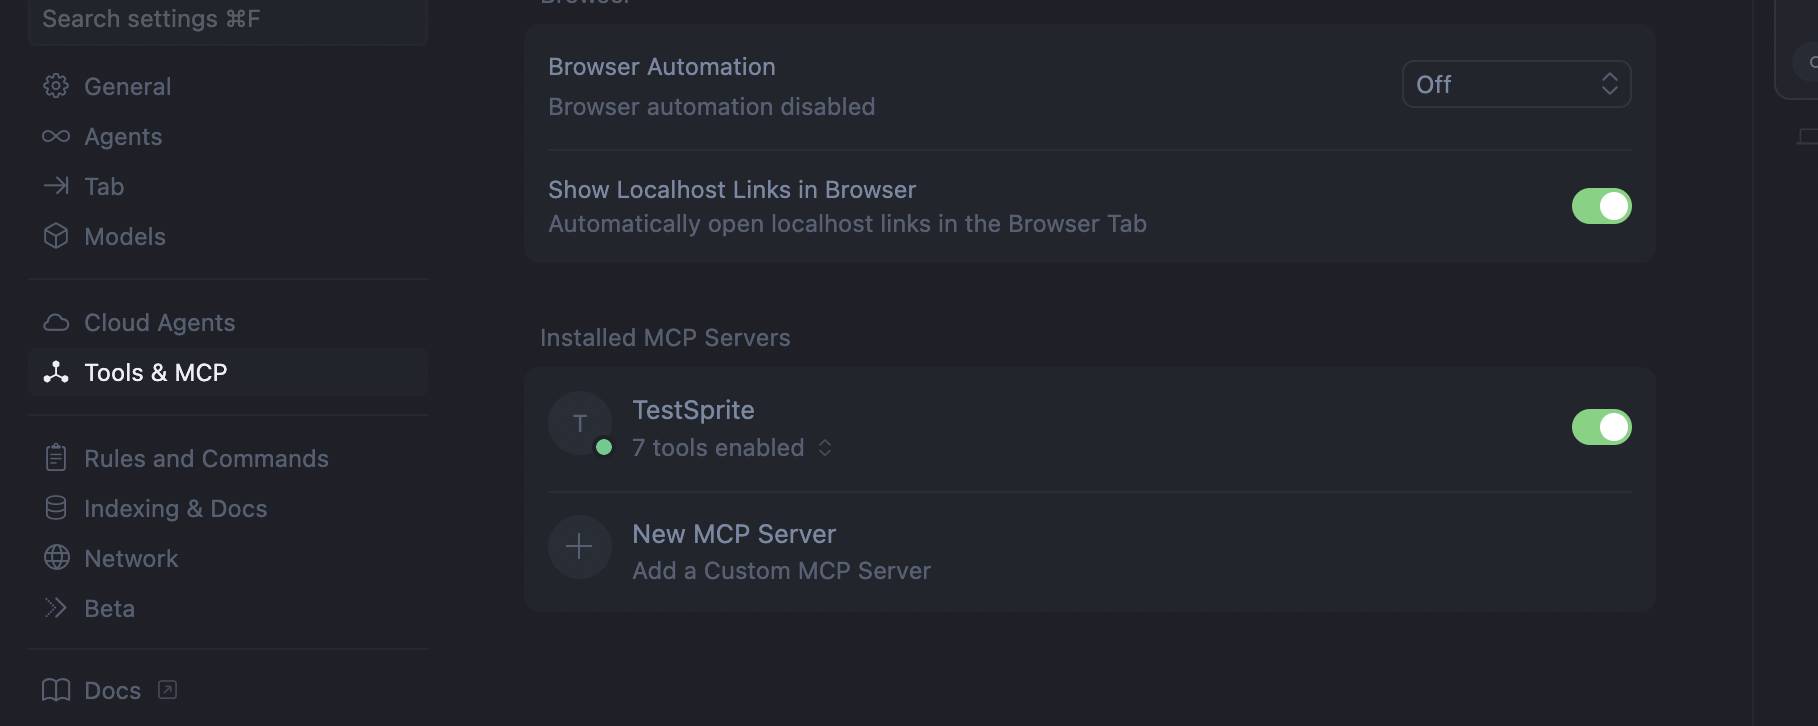
Task: Select the Beta double-chevron icon
Action: 57,608
